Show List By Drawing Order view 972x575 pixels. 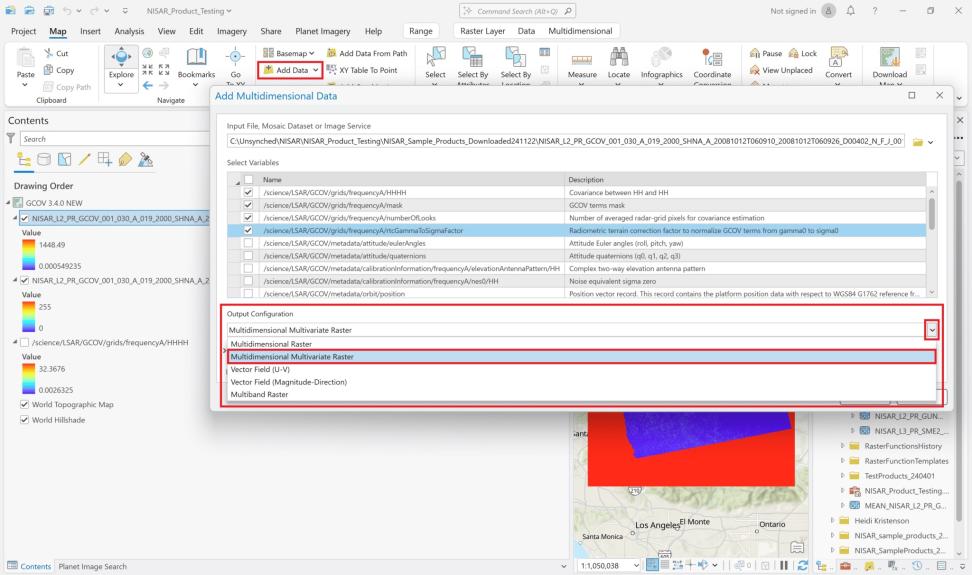[x=24, y=160]
